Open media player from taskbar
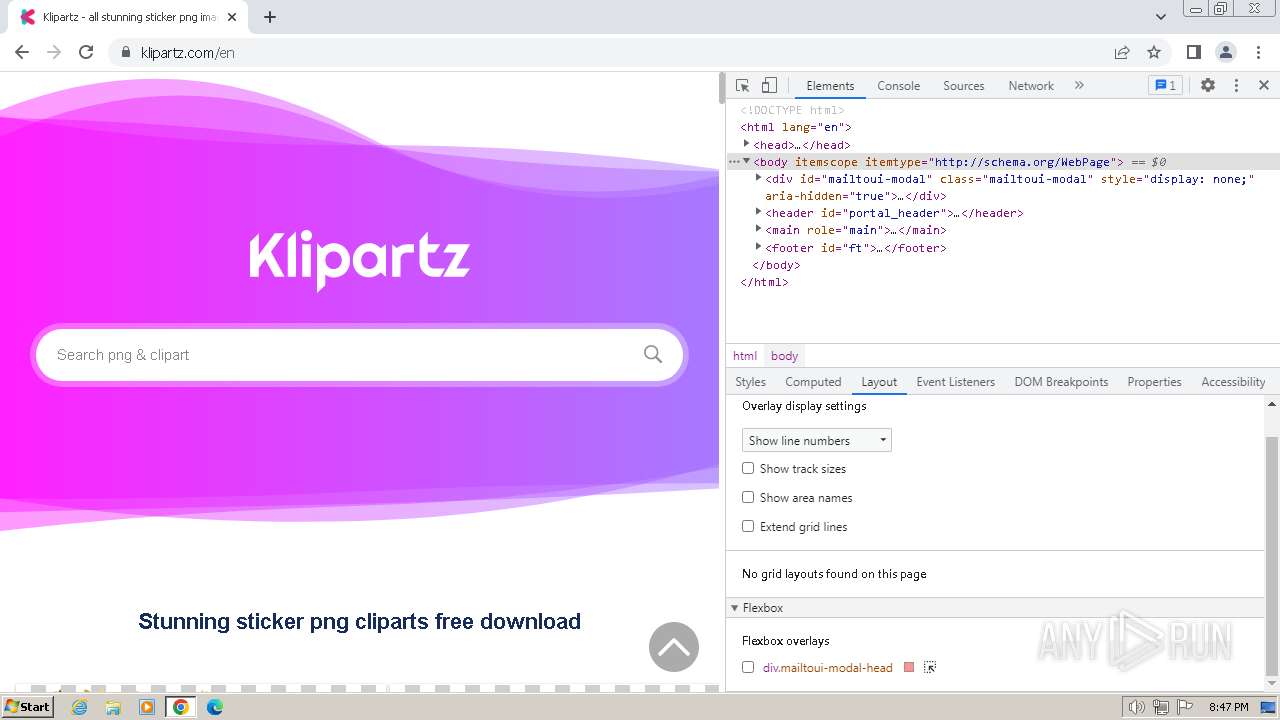Viewport: 1280px width, 720px height. click(147, 707)
